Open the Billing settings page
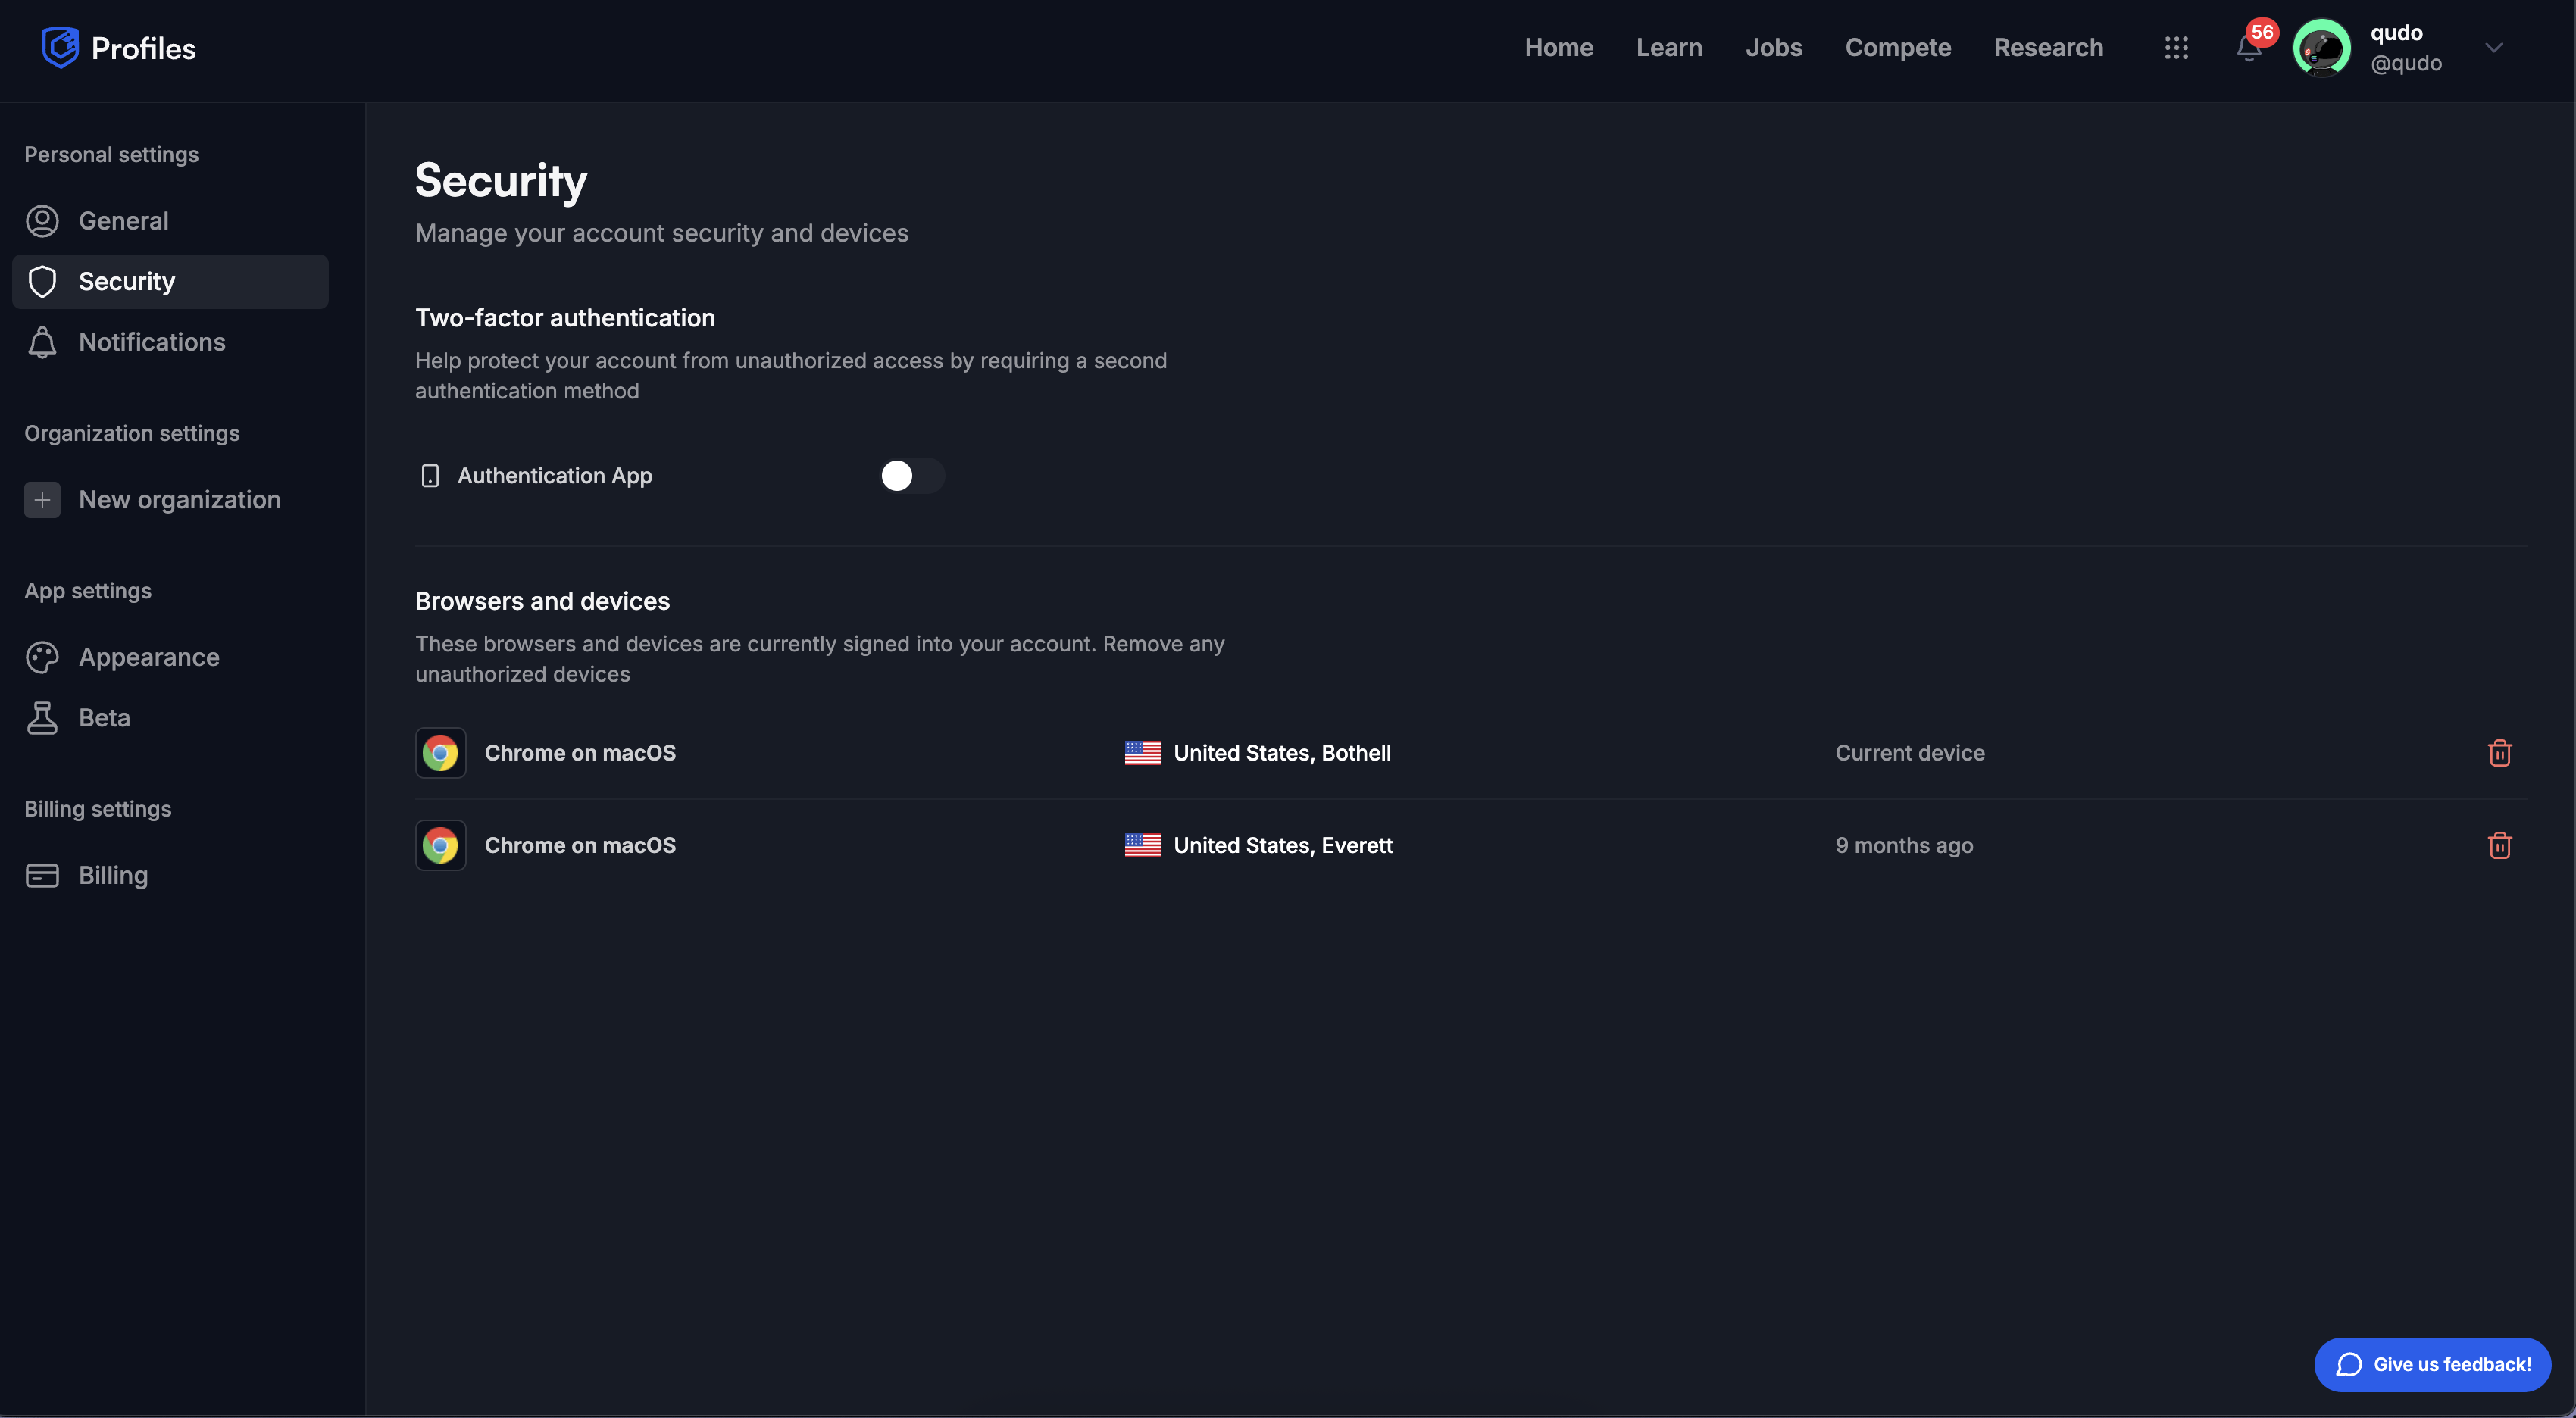 [x=113, y=876]
